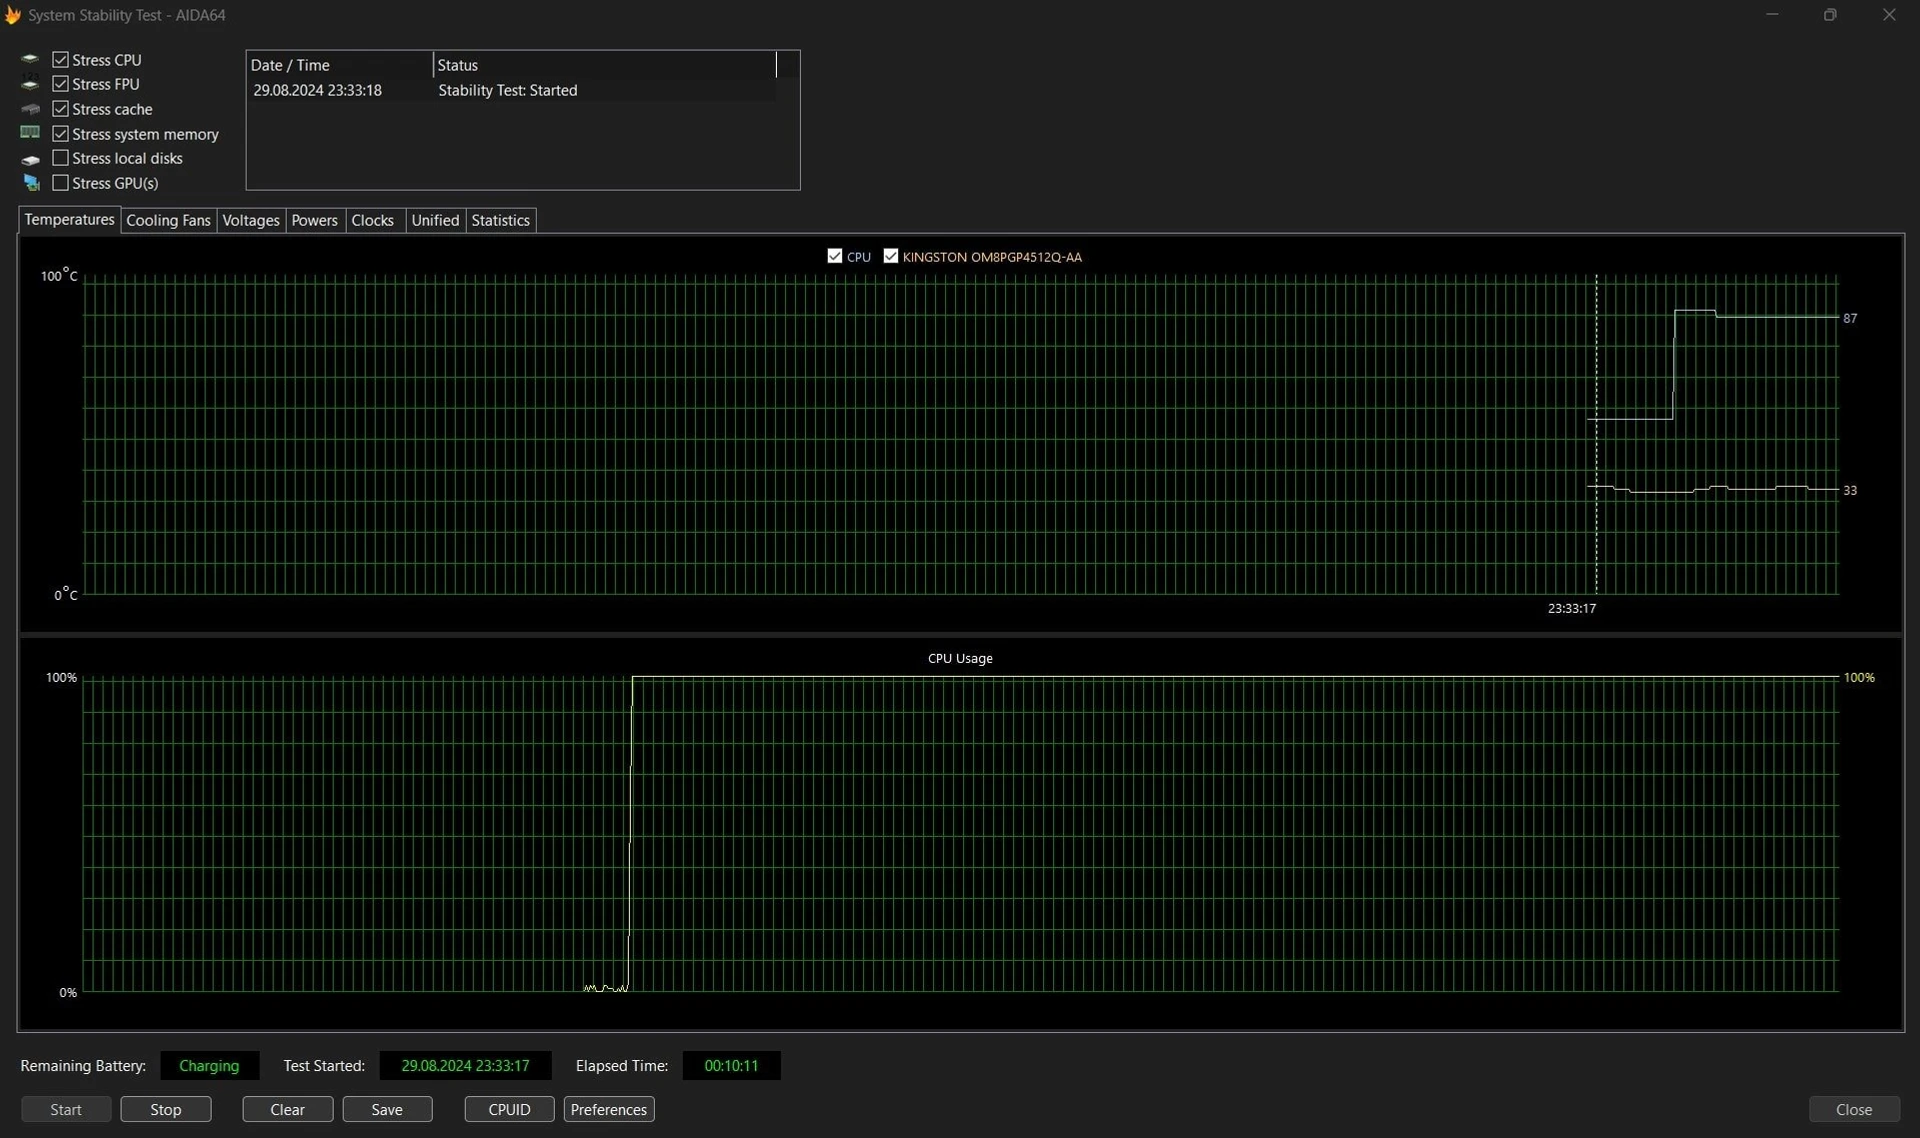Screen dimensions: 1920x1138
Task: Click the Date / Time column header
Action: point(340,65)
